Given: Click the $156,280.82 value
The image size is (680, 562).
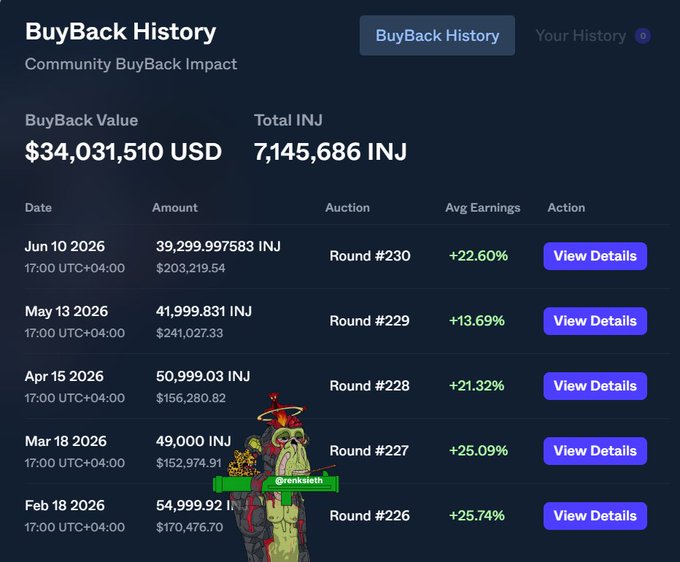Looking at the screenshot, I should (x=191, y=398).
